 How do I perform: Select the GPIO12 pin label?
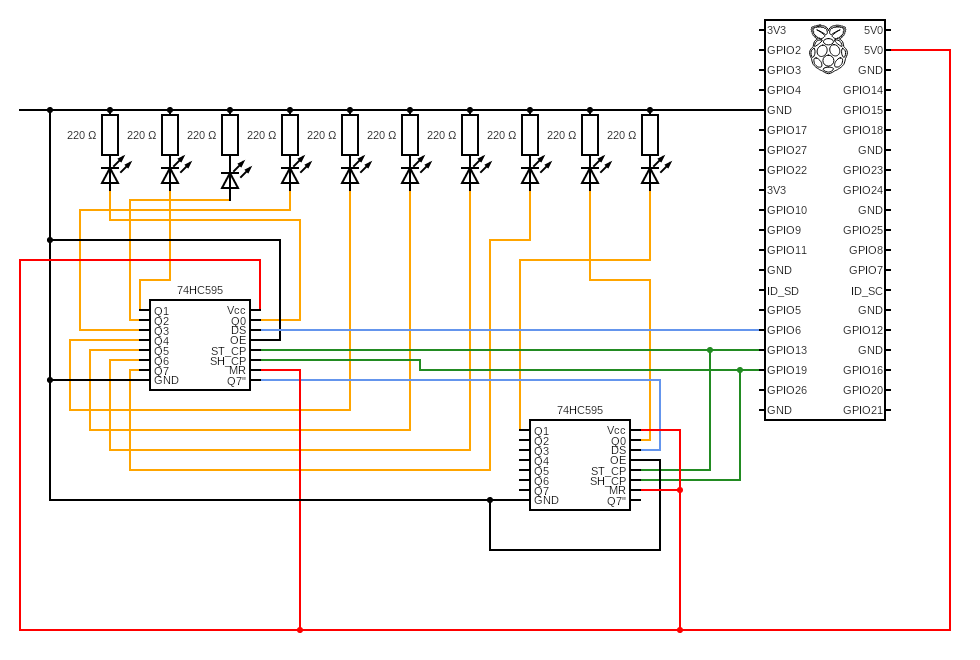click(862, 330)
